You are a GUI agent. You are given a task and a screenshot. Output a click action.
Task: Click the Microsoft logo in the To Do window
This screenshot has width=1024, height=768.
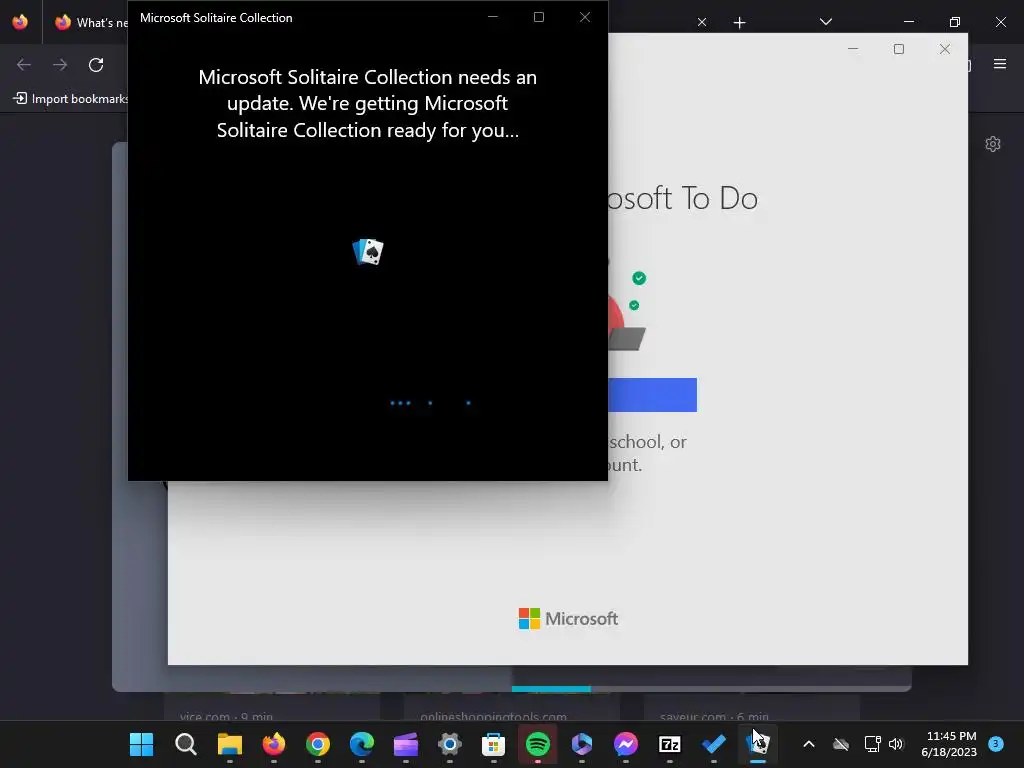568,618
